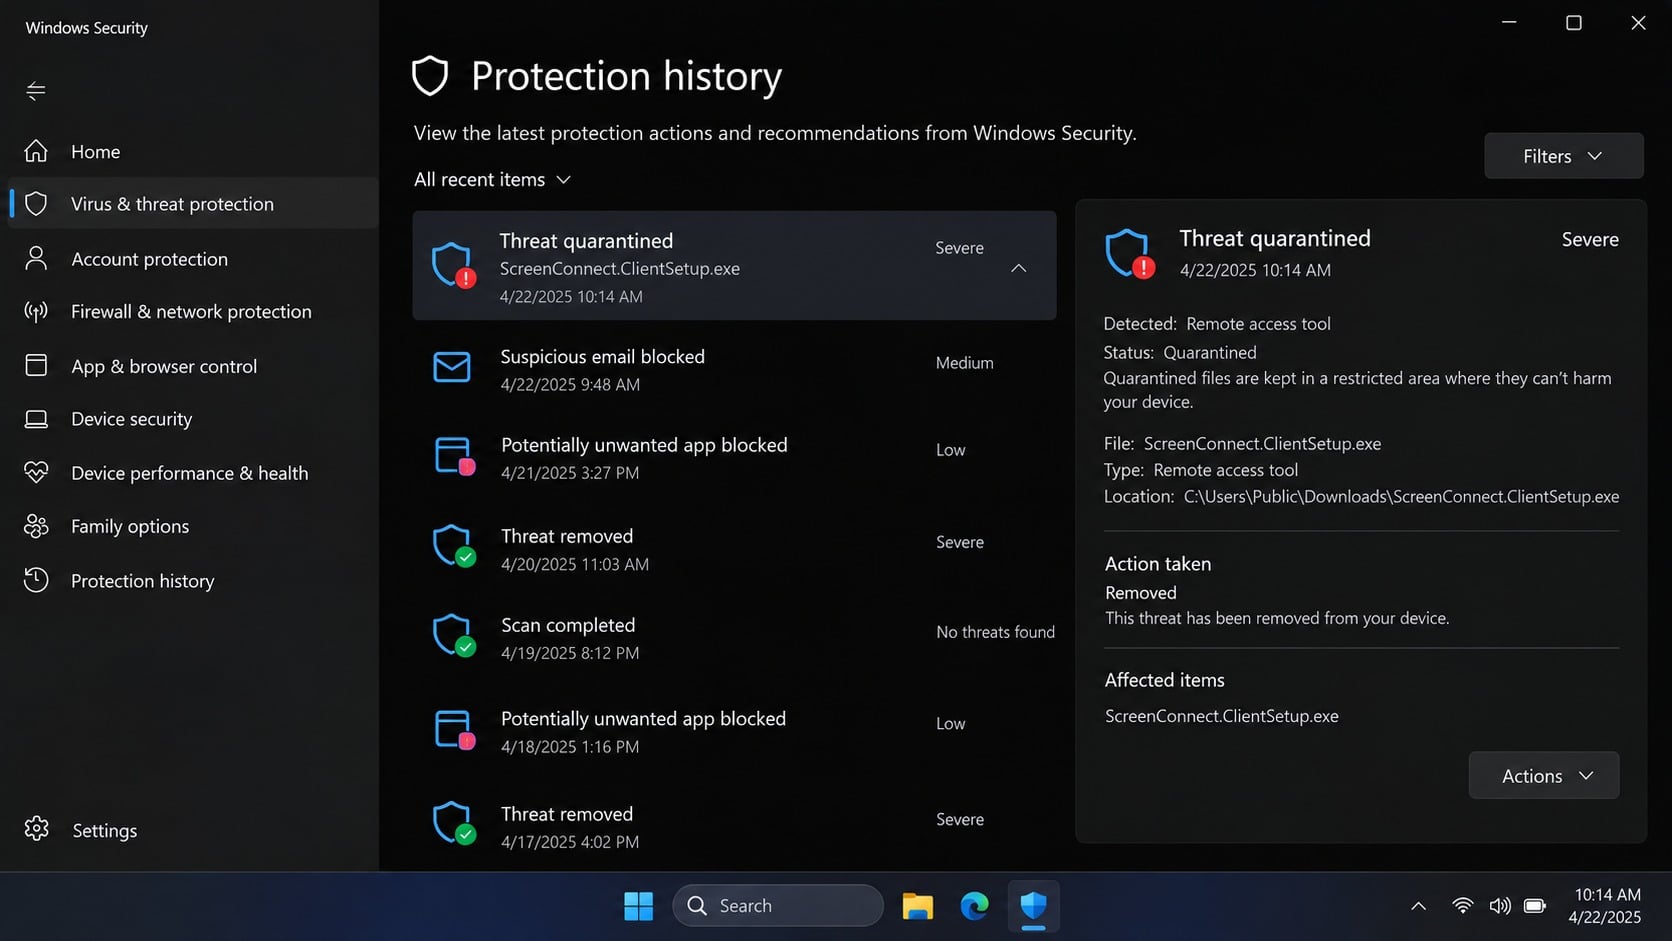The image size is (1672, 941).
Task: Open Account protection section
Action: (193, 258)
